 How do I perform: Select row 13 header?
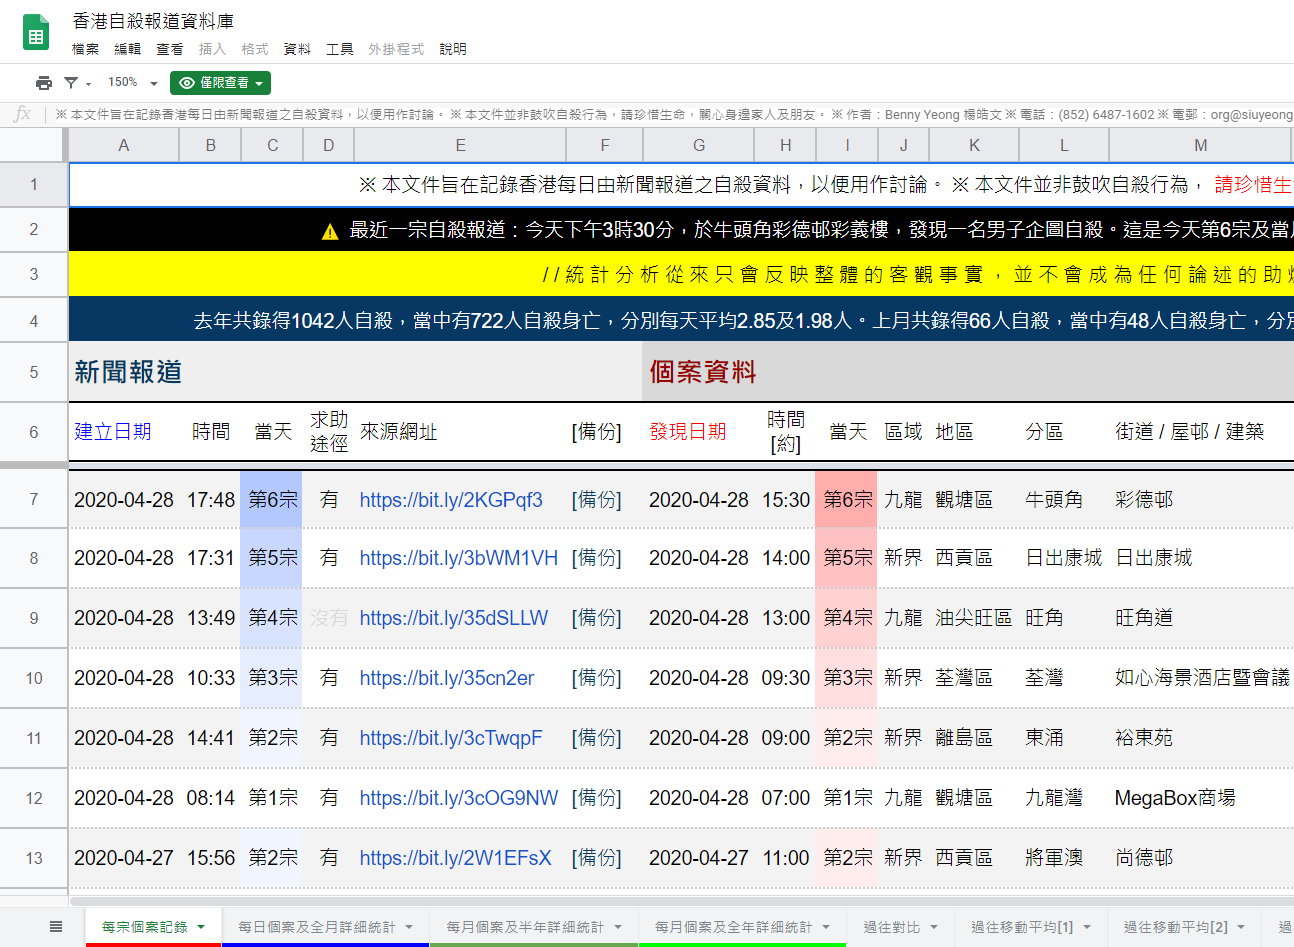pyautogui.click(x=34, y=858)
